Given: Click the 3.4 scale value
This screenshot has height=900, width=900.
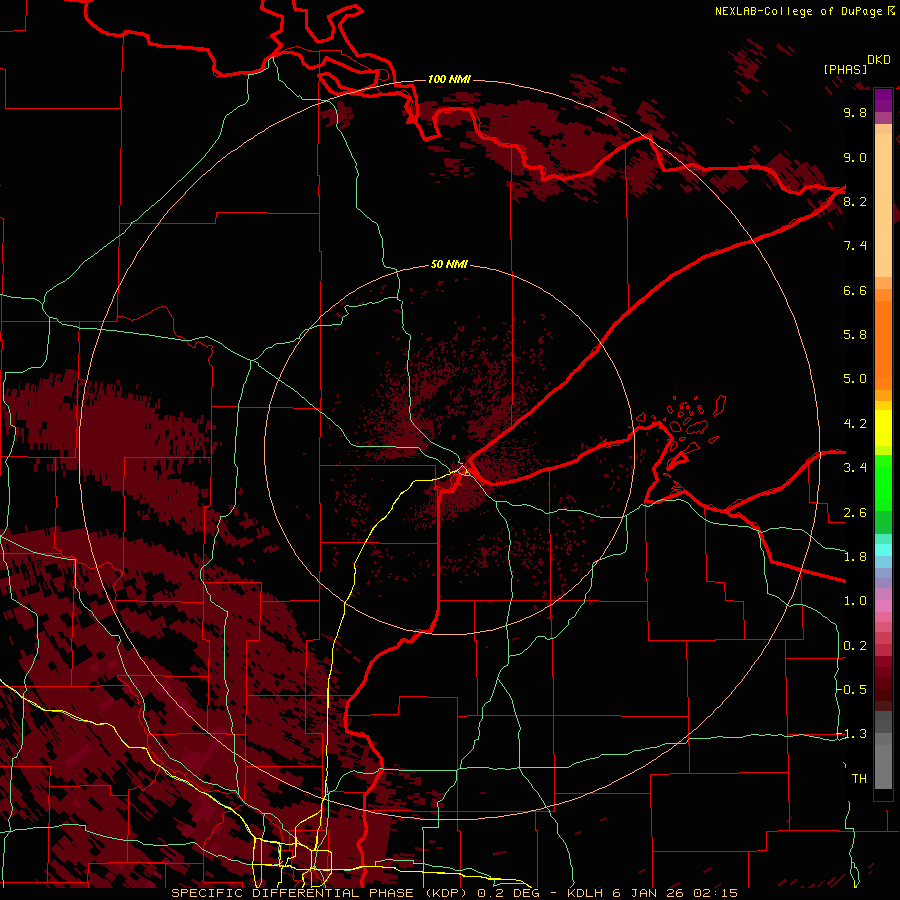Looking at the screenshot, I should point(855,468).
